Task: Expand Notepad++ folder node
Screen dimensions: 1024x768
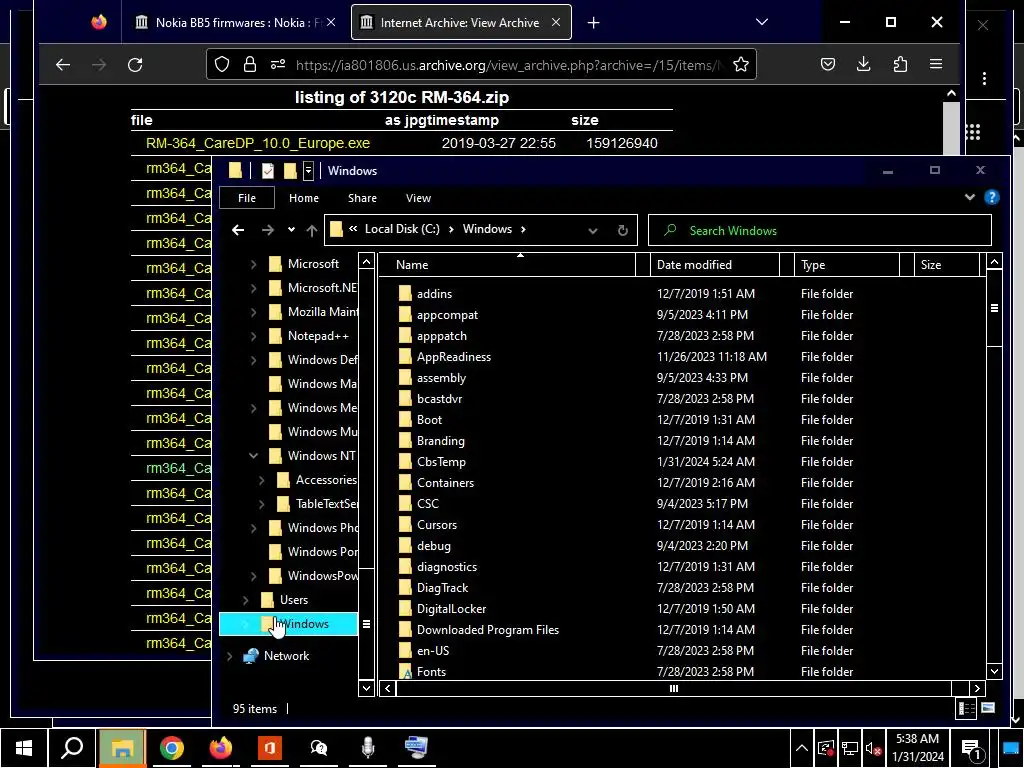Action: (x=253, y=336)
